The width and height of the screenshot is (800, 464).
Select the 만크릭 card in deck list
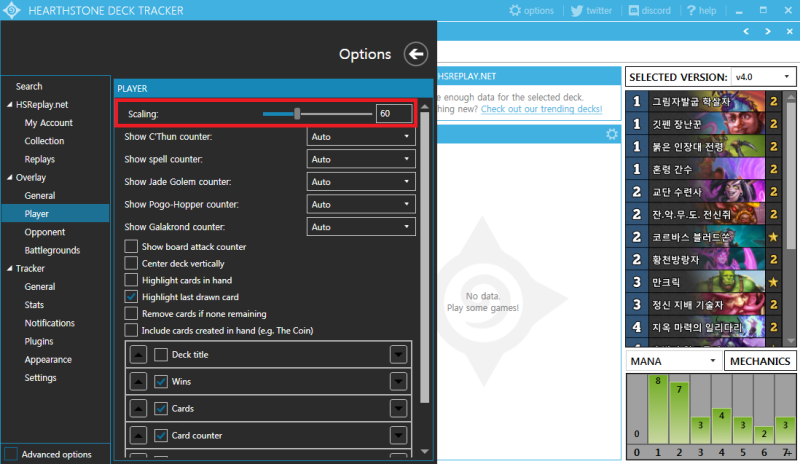[703, 282]
